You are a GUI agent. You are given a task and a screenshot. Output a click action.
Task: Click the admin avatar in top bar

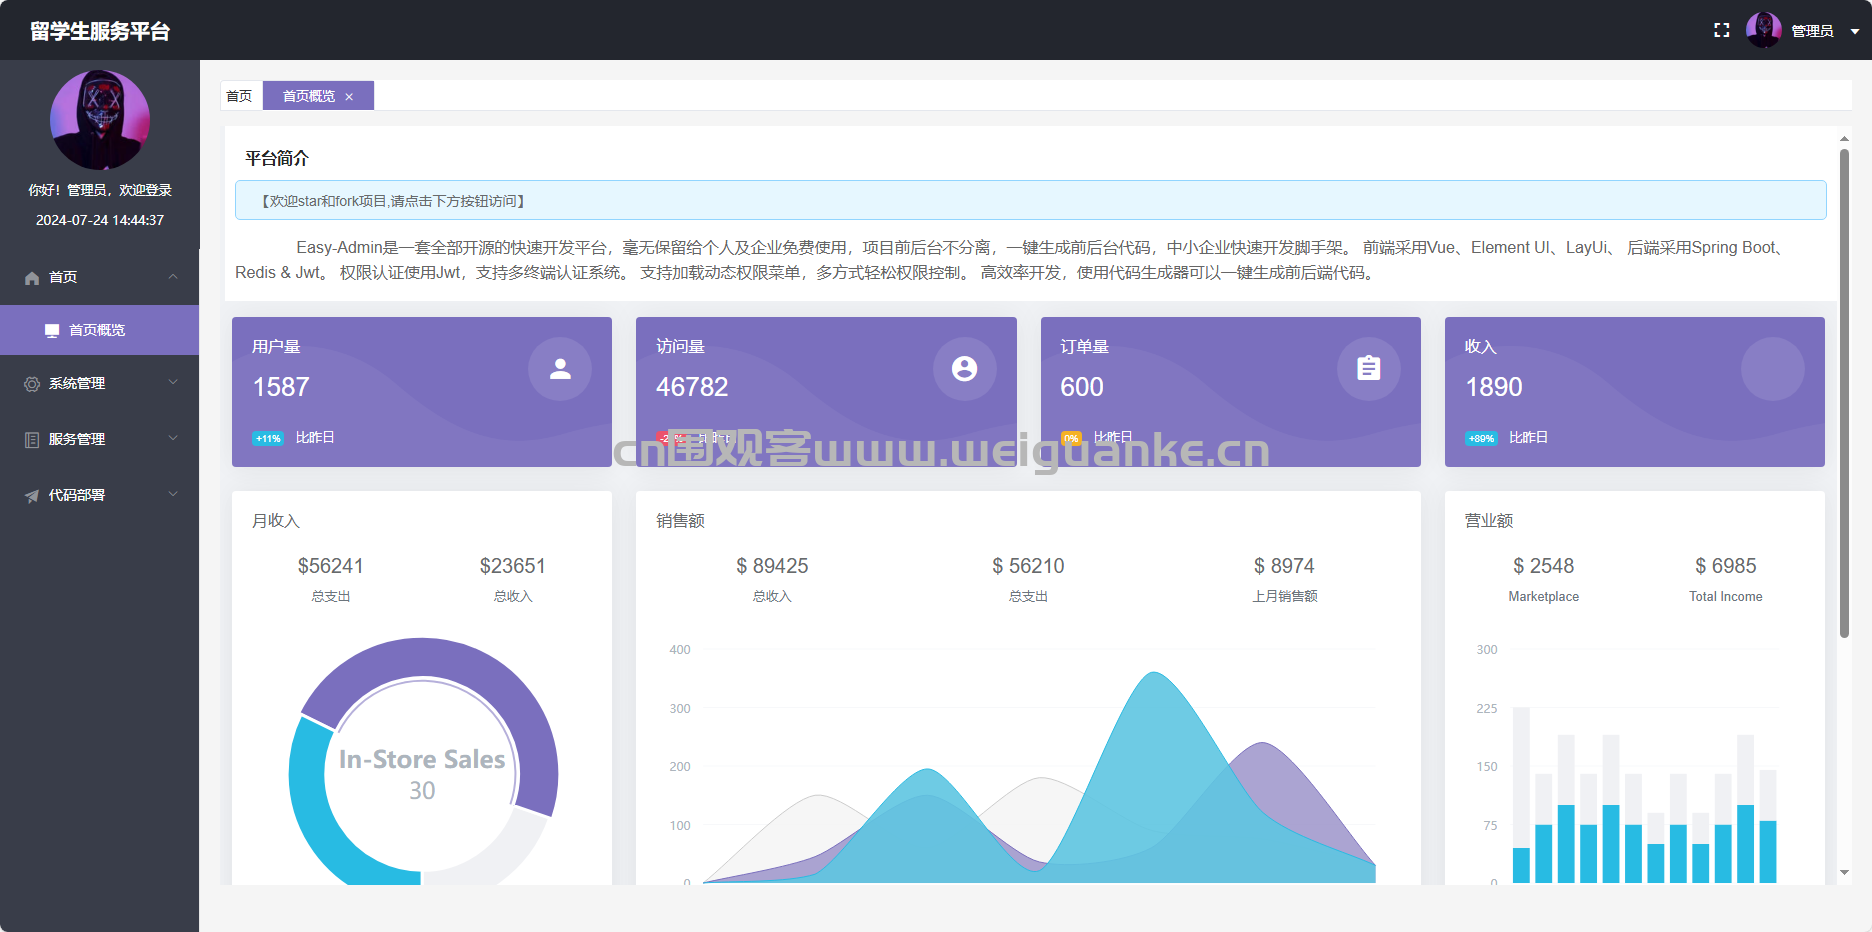(1763, 30)
